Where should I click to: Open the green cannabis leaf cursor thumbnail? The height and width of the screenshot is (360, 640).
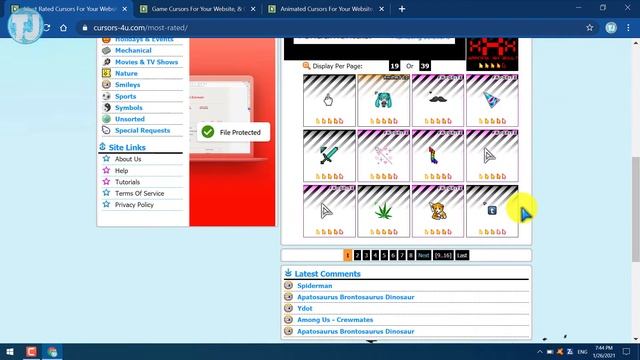click(383, 211)
